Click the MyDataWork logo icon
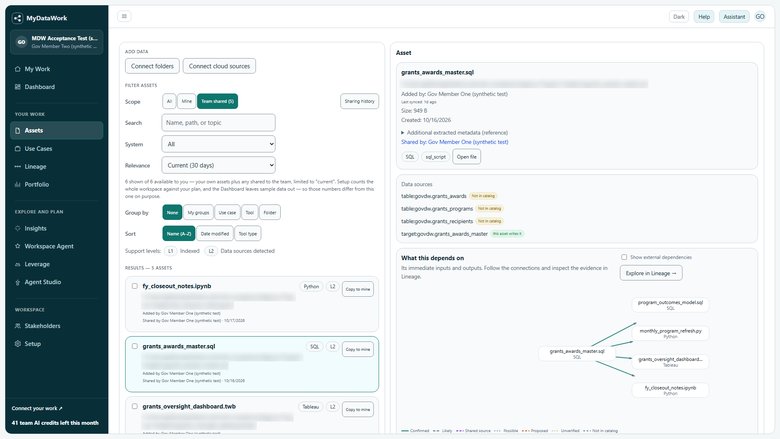 (x=17, y=18)
